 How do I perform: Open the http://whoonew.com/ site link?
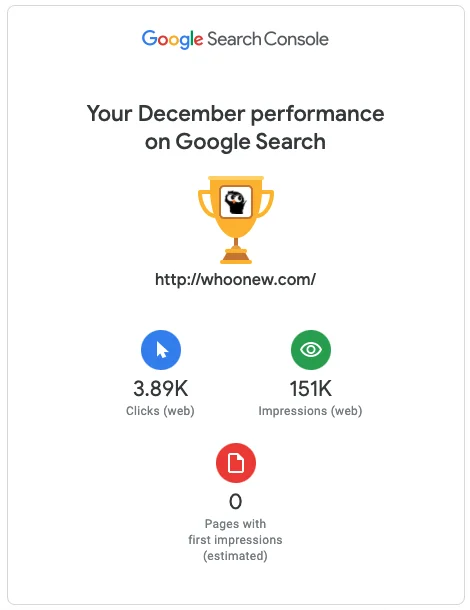pyautogui.click(x=235, y=279)
